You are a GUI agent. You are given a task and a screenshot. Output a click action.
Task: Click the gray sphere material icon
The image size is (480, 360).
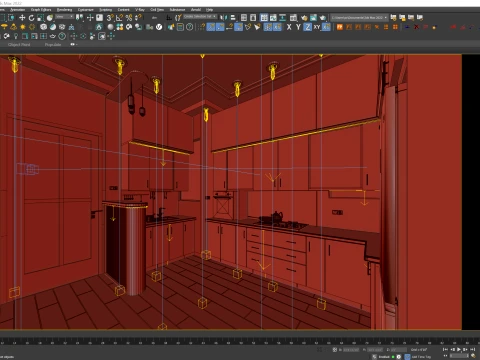(x=110, y=27)
